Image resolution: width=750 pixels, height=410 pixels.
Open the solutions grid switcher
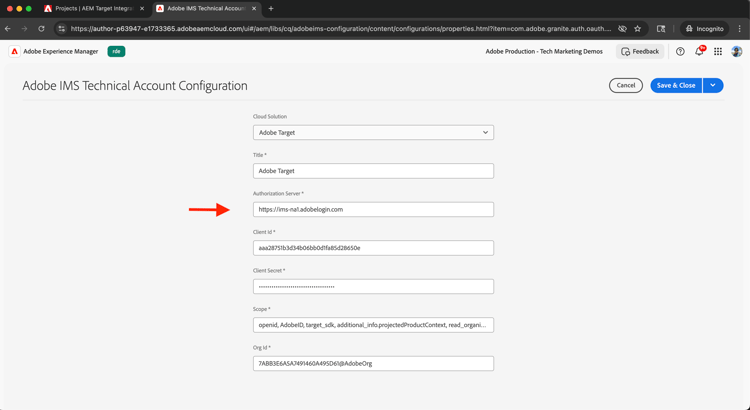click(x=718, y=51)
